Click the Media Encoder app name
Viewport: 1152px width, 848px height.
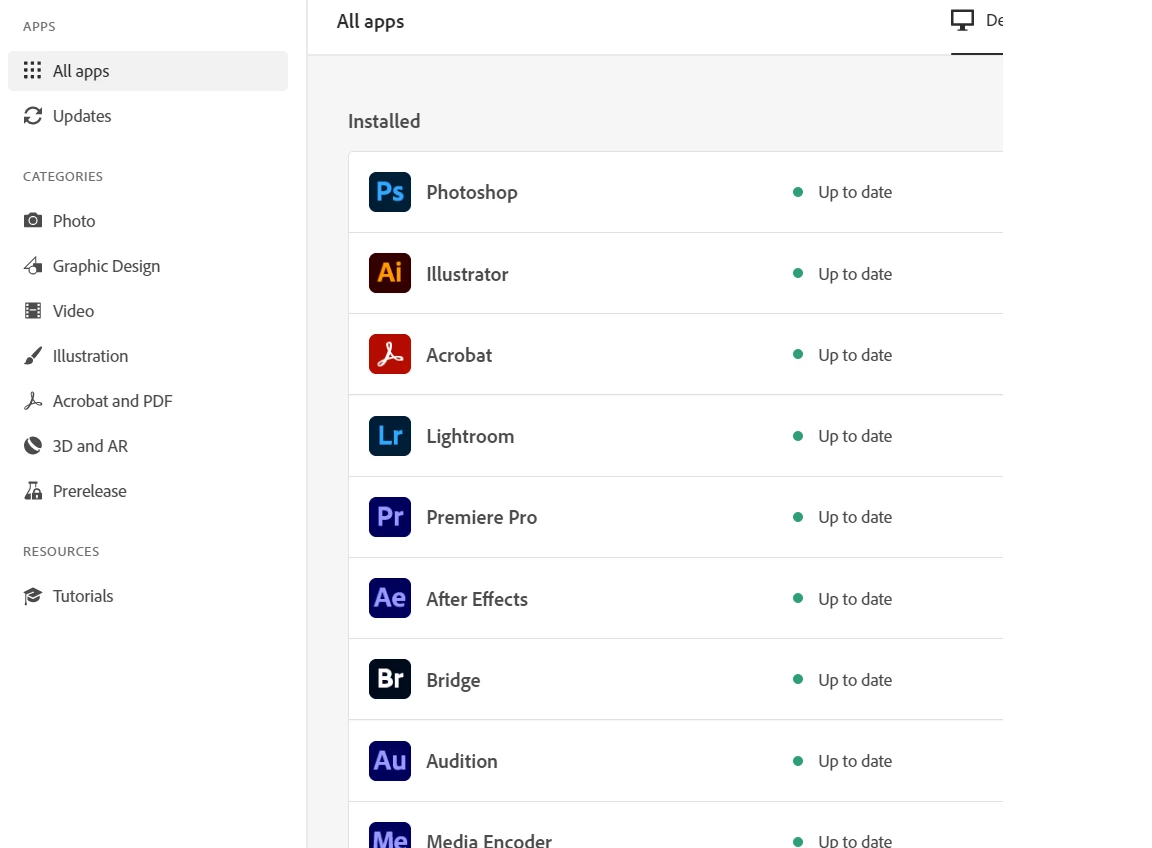[x=489, y=840]
